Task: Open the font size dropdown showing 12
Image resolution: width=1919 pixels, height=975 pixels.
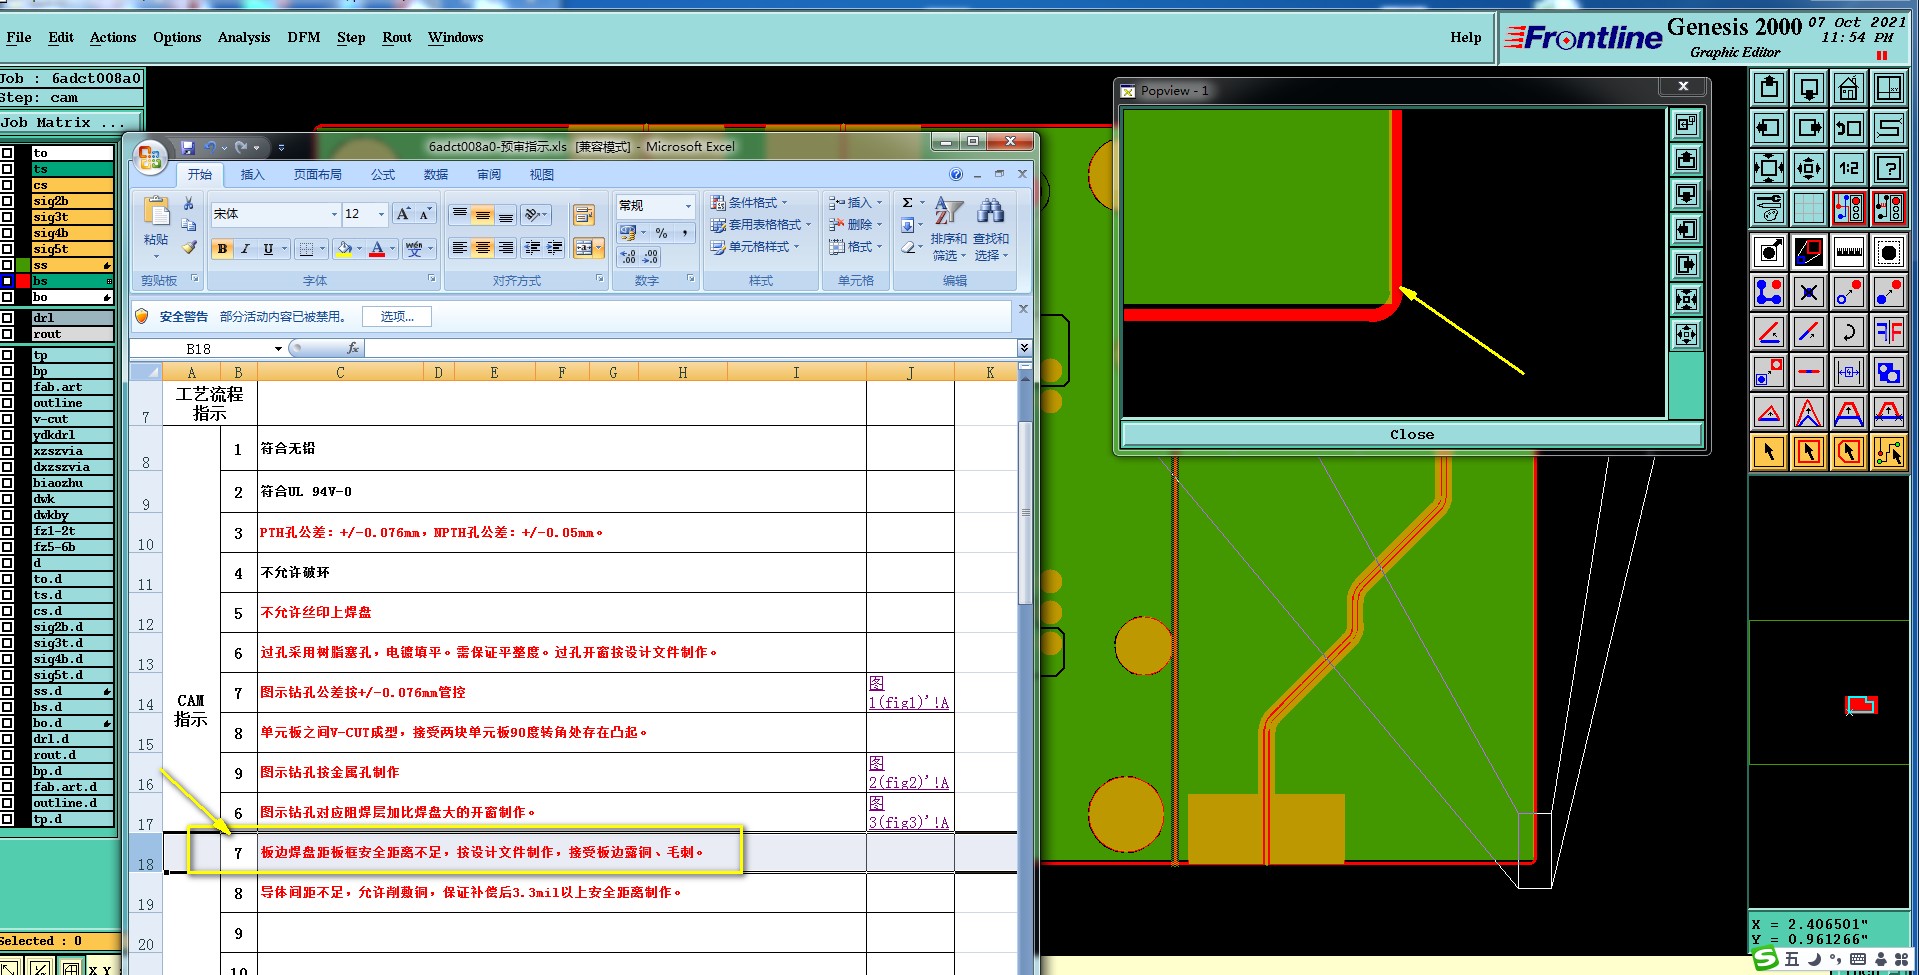Action: pyautogui.click(x=381, y=214)
